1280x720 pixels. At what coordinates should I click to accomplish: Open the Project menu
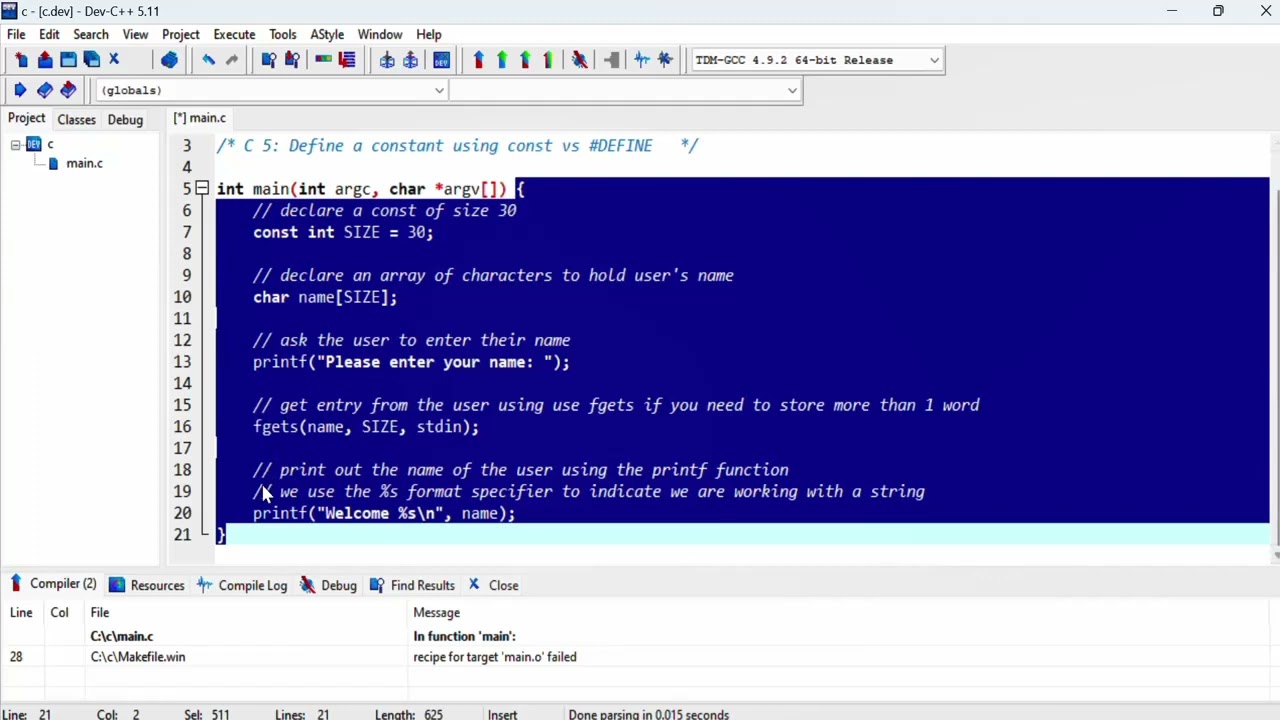181,34
